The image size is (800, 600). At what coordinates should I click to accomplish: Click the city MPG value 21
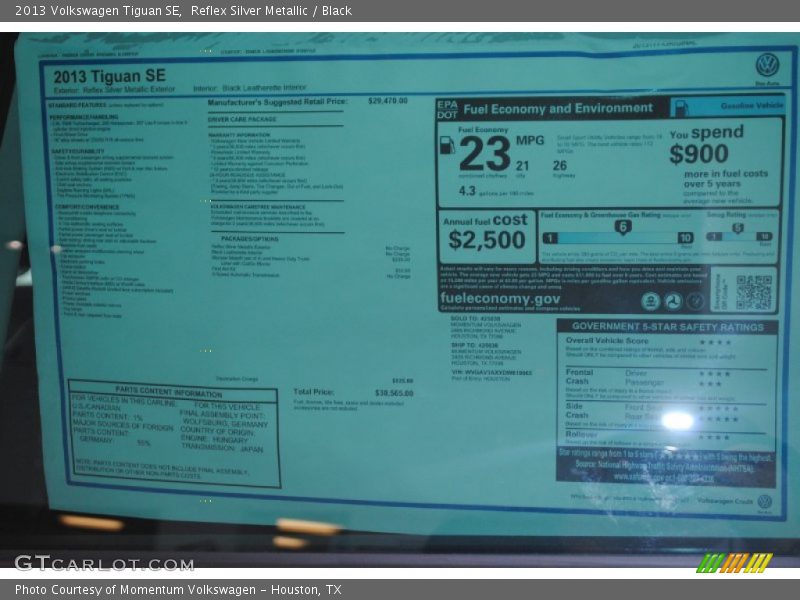(x=522, y=166)
